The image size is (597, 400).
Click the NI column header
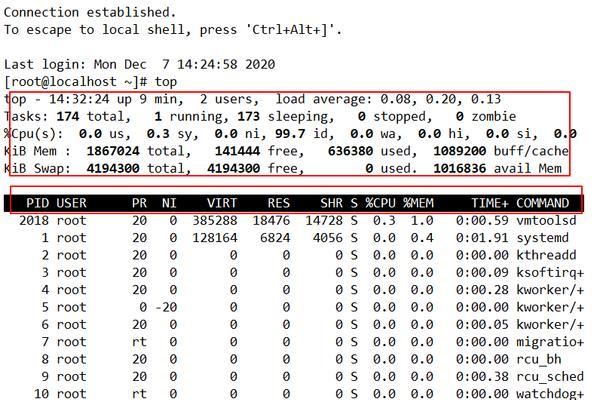coord(169,203)
